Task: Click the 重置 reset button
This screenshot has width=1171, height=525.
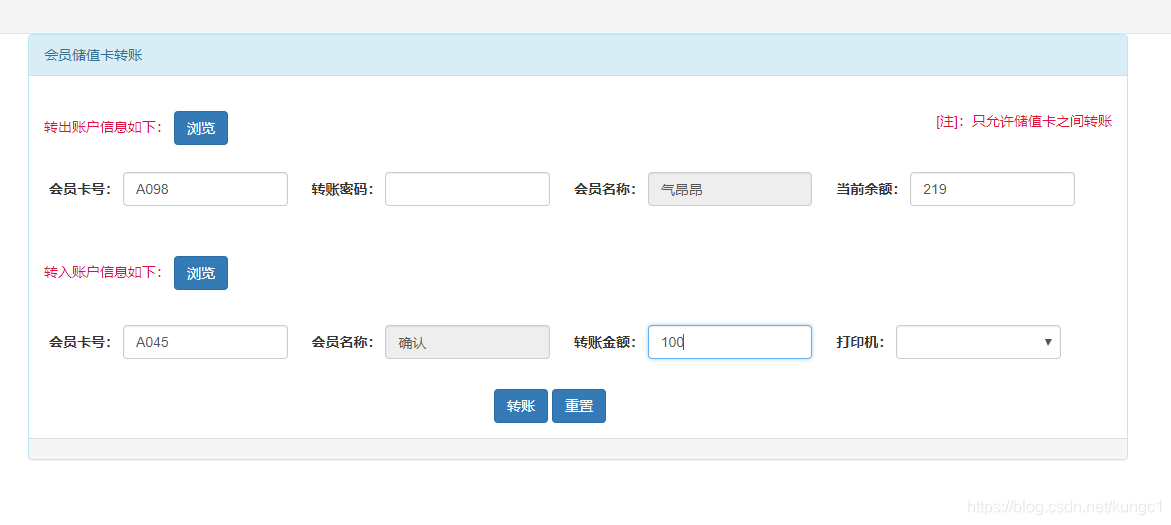Action: [x=579, y=406]
